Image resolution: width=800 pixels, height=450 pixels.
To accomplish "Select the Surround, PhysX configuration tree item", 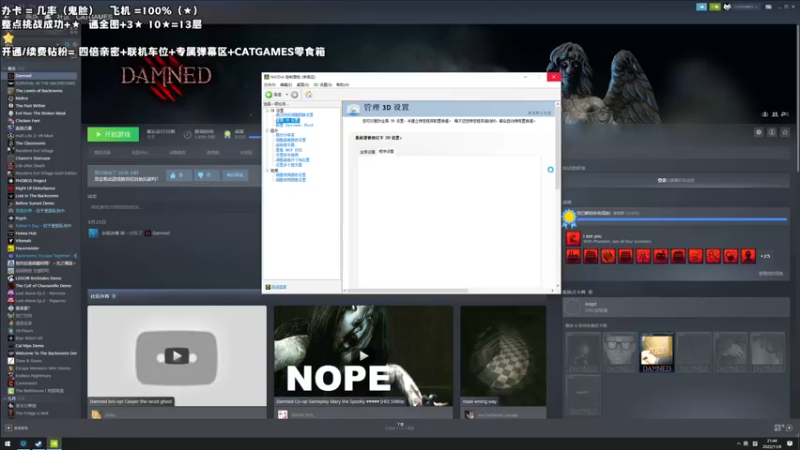I will [x=294, y=125].
